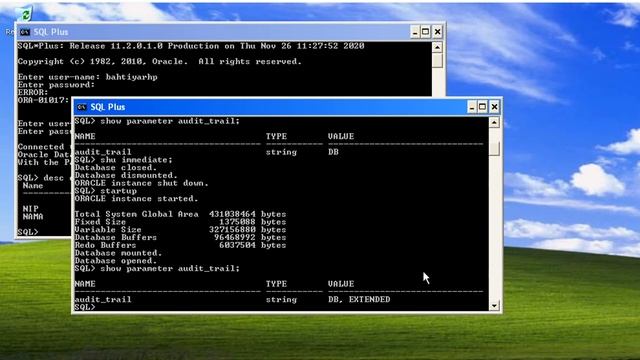Viewport: 640px width, 360px height.
Task: Click the 'Fixed Size' line
Action: (x=180, y=222)
